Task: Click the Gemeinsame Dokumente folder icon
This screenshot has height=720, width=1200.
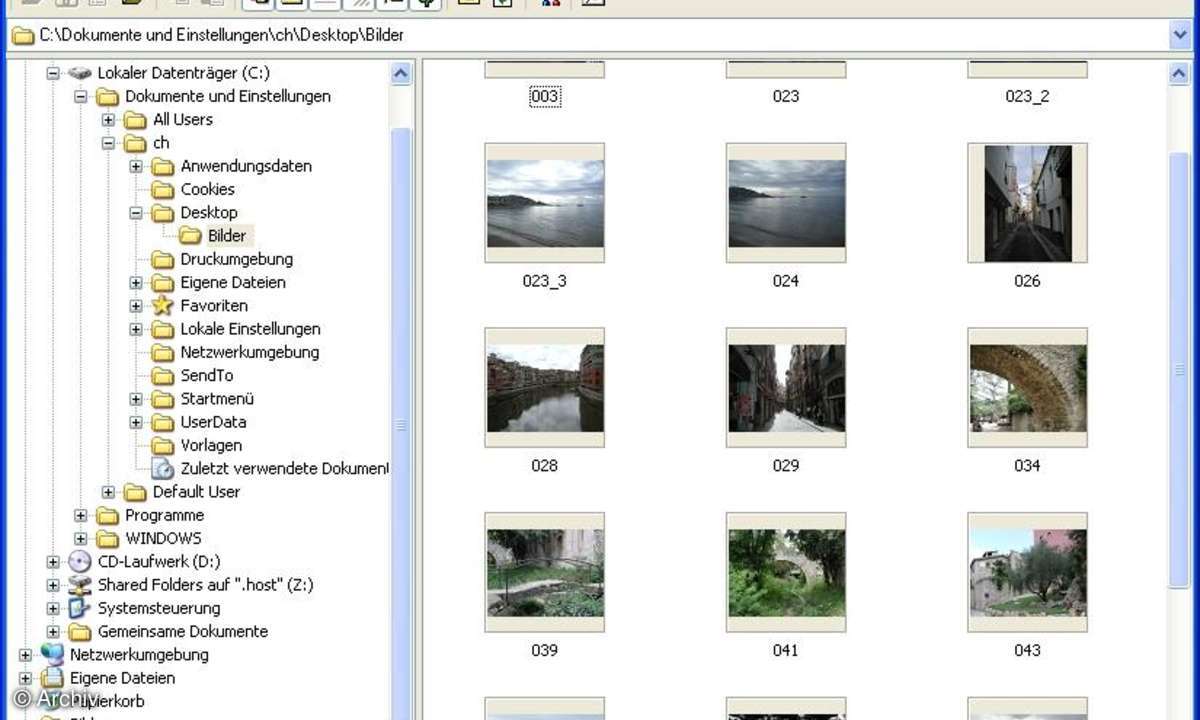Action: click(79, 631)
